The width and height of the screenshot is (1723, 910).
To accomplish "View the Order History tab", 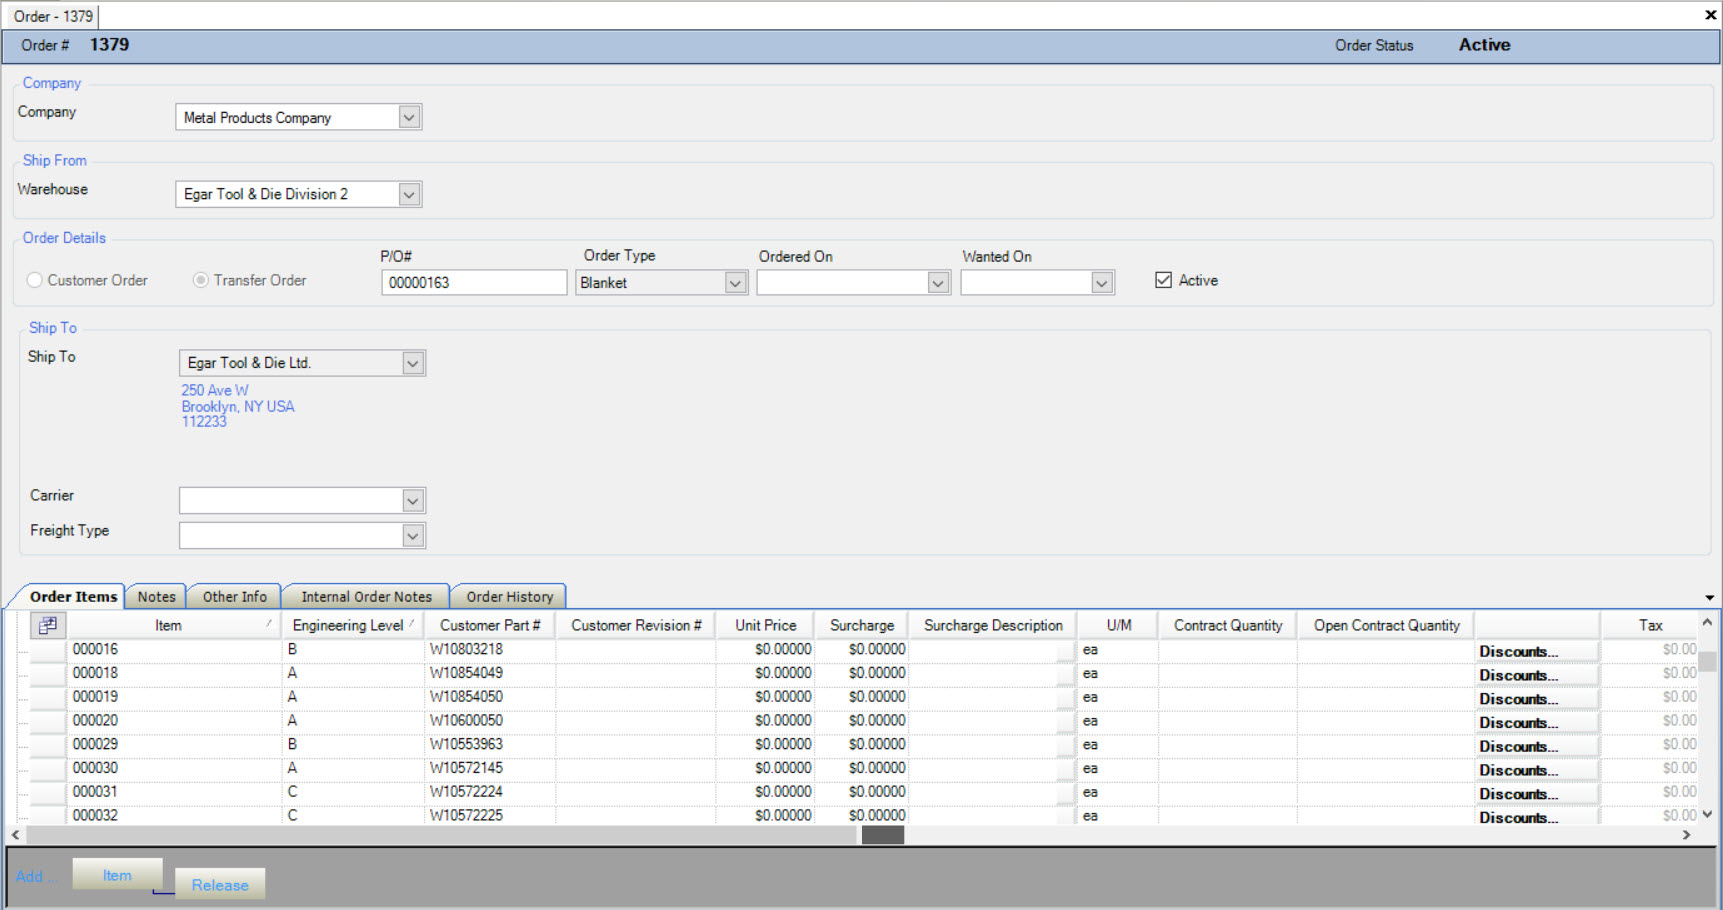I will point(510,597).
